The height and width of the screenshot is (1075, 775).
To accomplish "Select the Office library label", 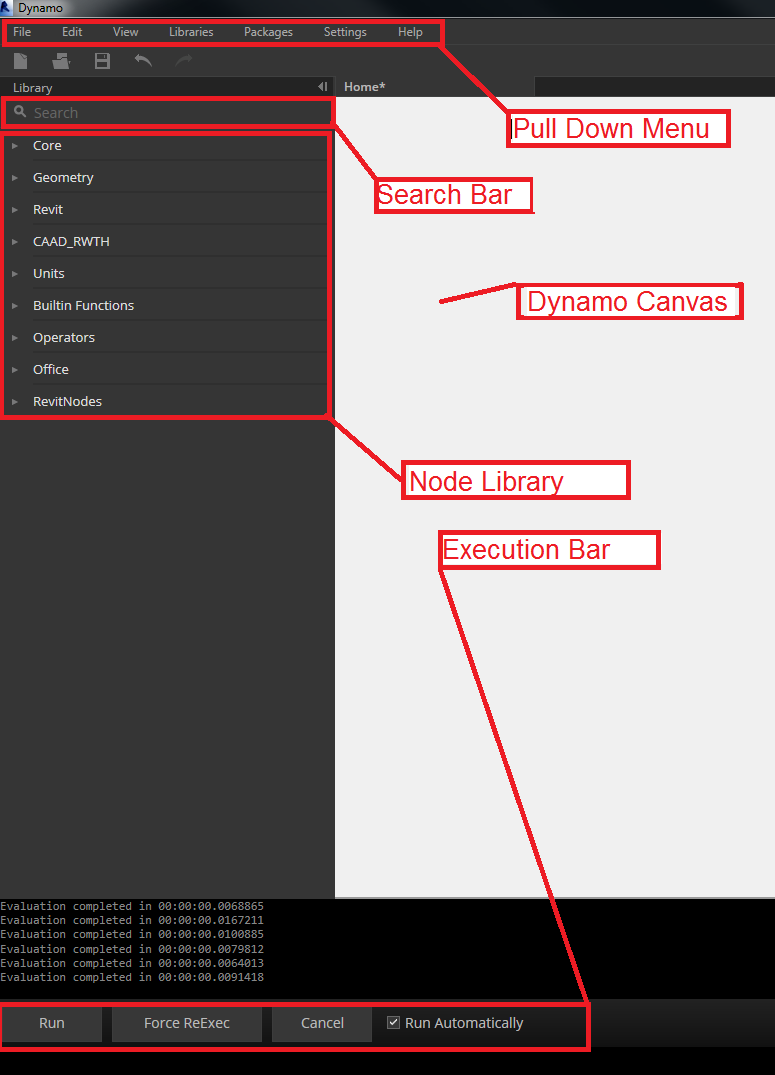I will coord(51,370).
